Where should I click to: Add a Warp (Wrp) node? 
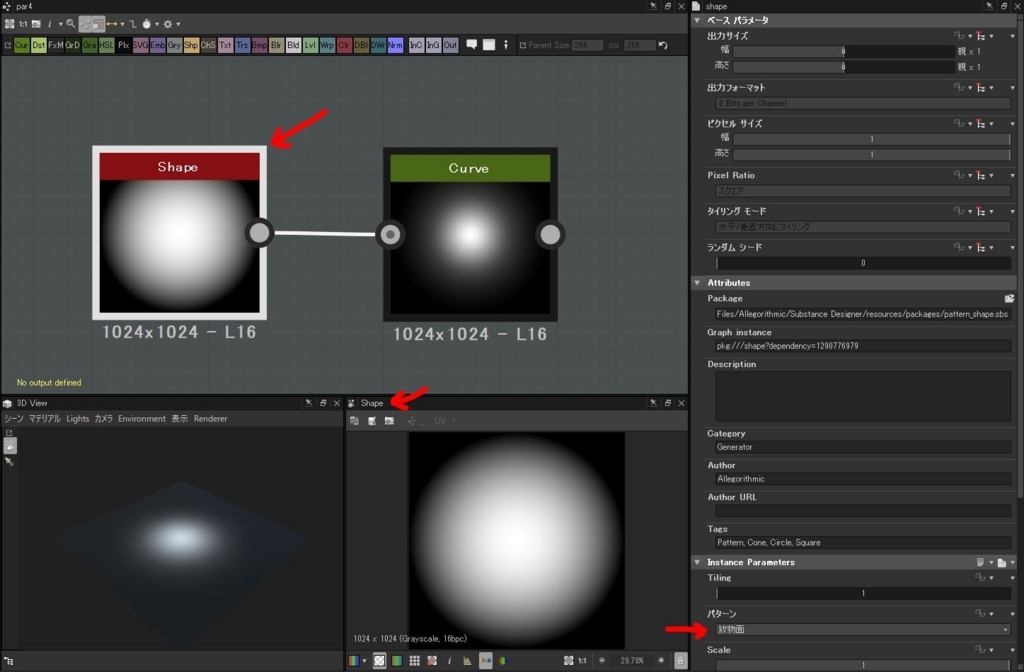(x=327, y=45)
